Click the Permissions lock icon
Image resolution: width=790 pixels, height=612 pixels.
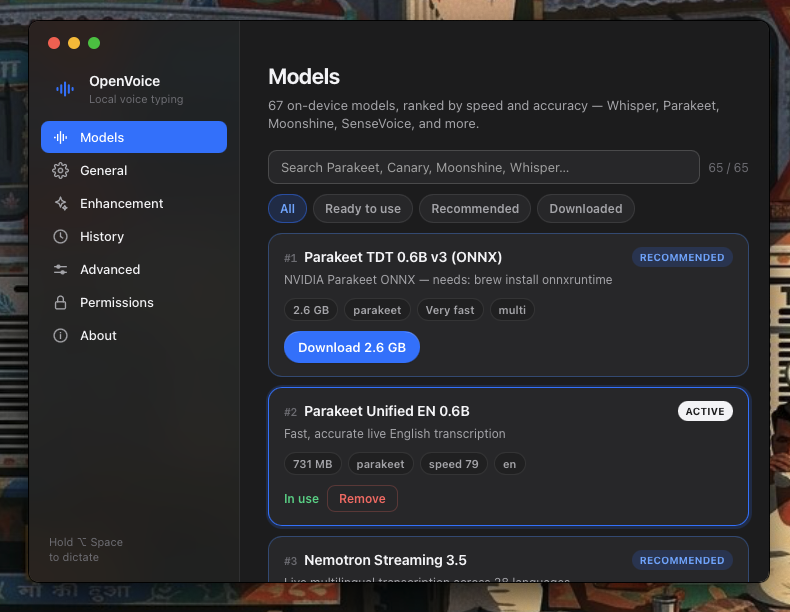tap(60, 303)
